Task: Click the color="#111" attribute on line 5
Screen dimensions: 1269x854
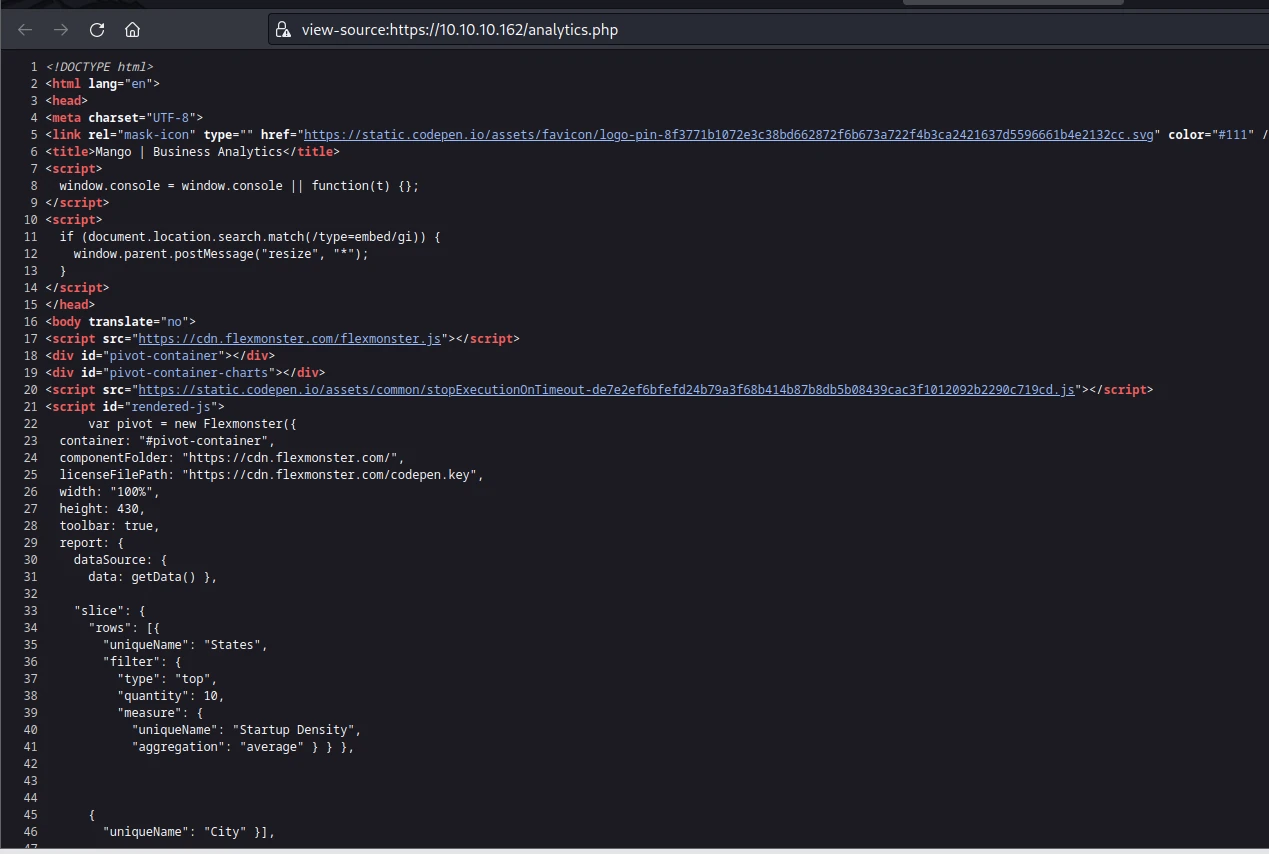Action: click(1211, 134)
